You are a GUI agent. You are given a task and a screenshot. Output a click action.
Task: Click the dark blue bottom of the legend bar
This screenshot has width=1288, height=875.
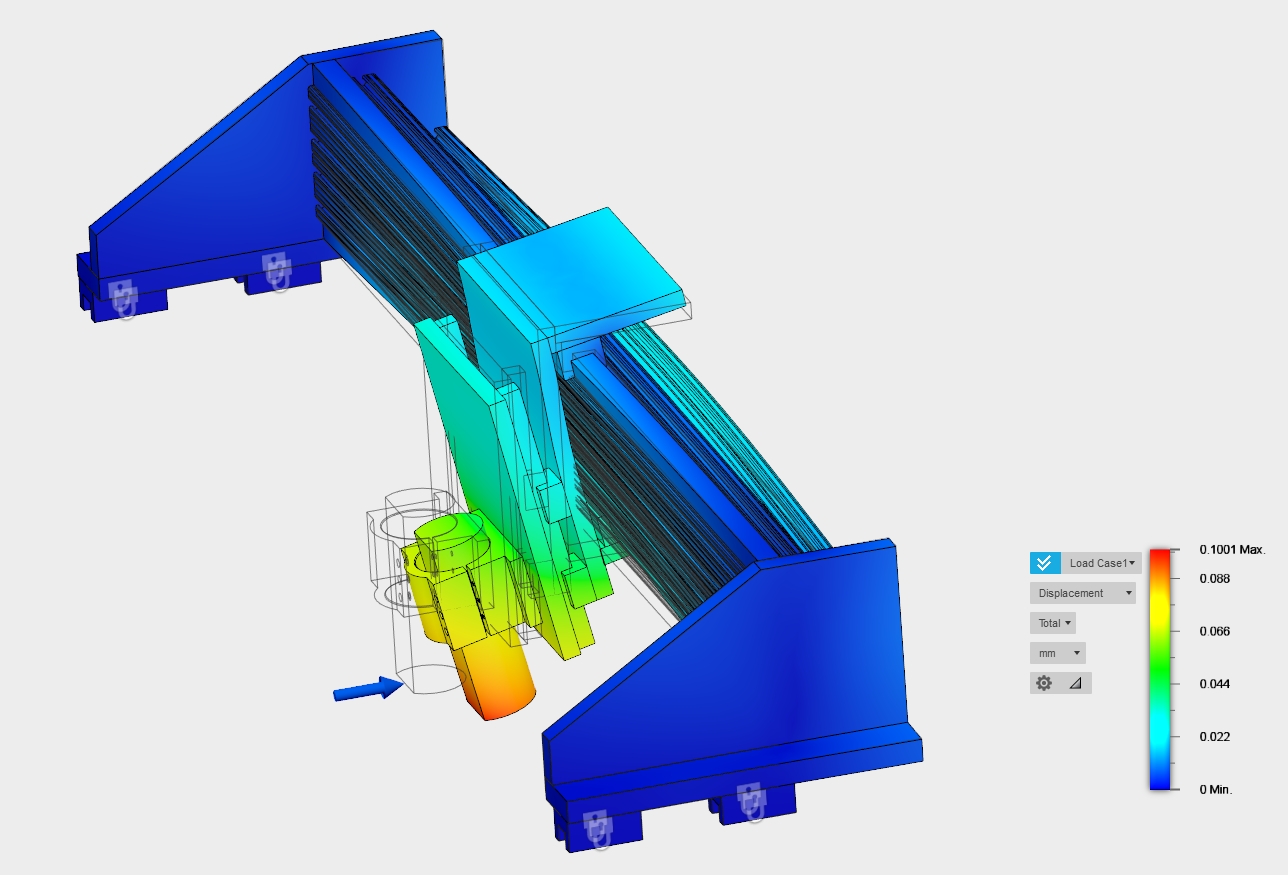pyautogui.click(x=1161, y=783)
